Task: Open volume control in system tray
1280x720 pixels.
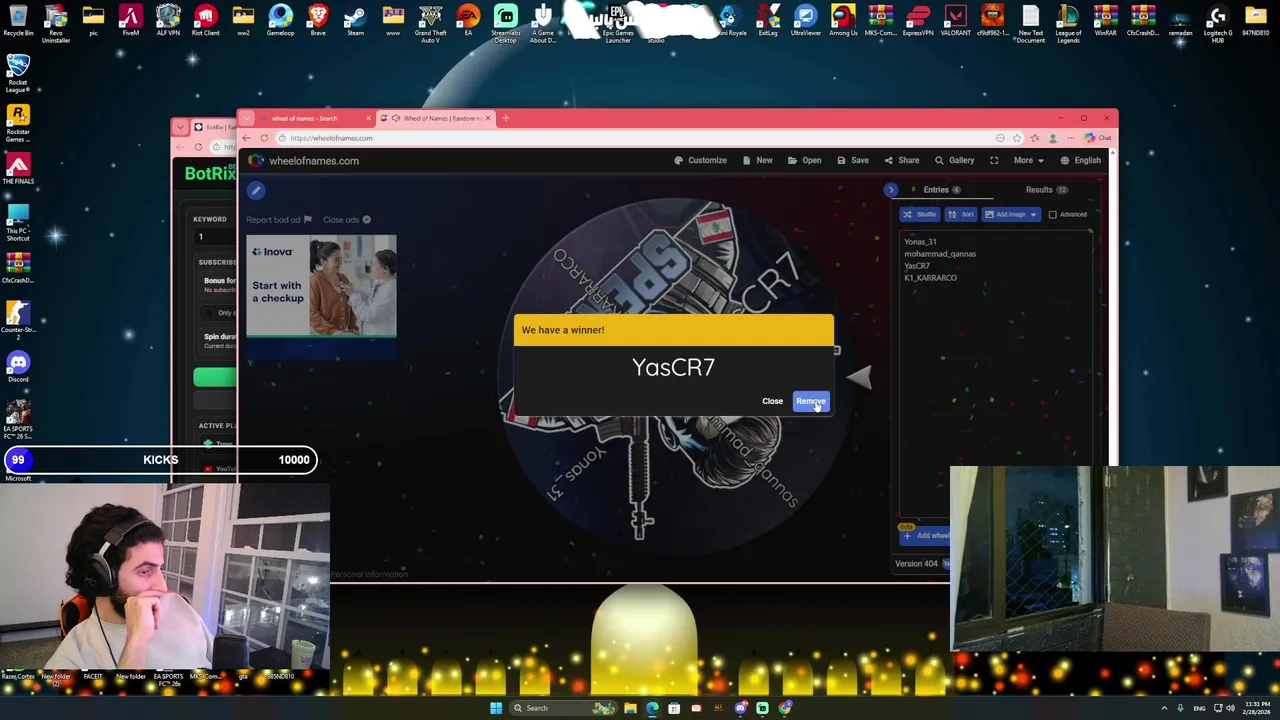Action: (1230, 708)
